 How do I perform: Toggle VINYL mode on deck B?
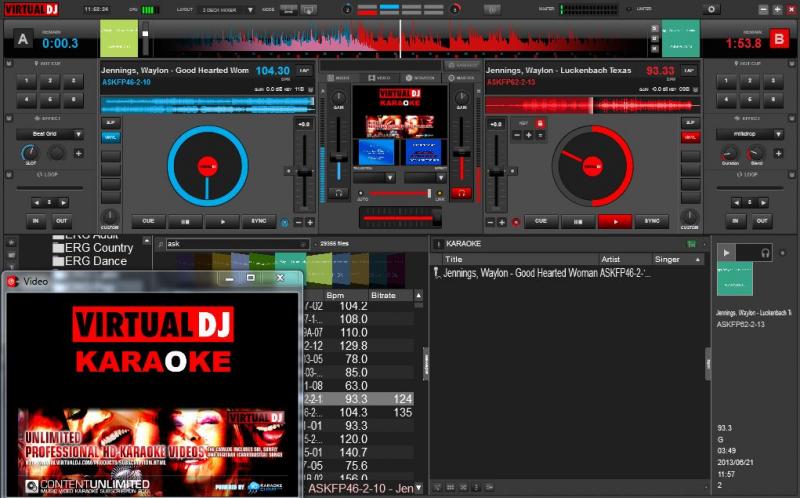[x=690, y=137]
